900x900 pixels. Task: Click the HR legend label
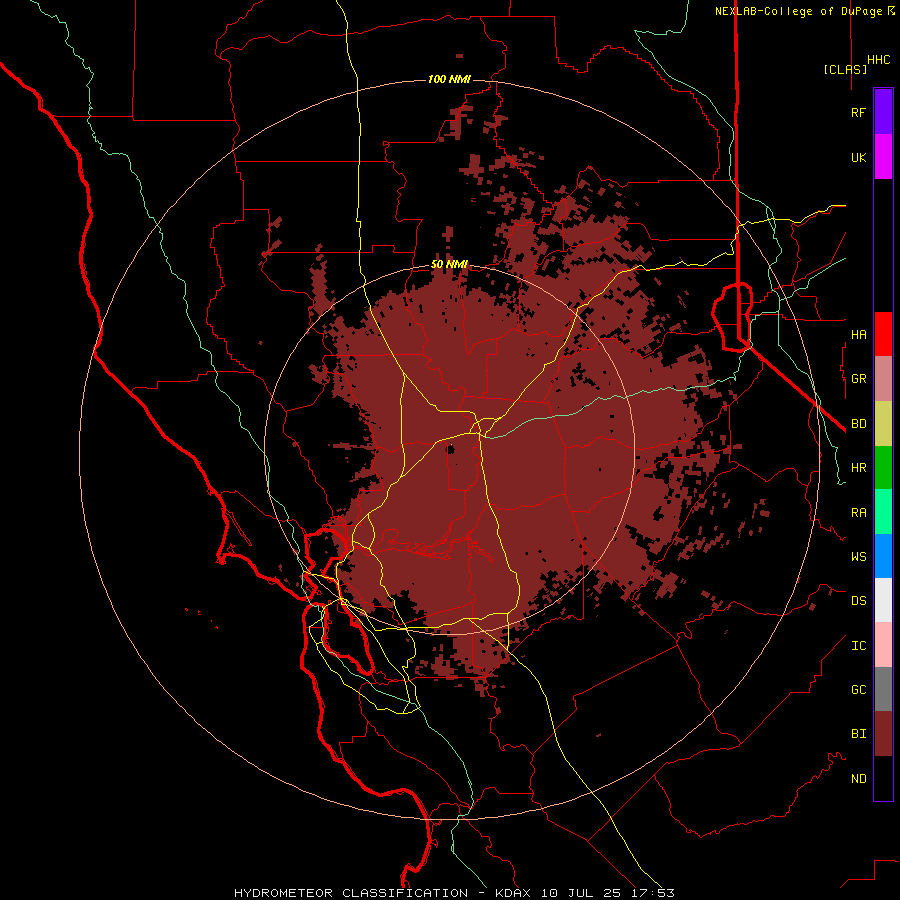point(859,468)
